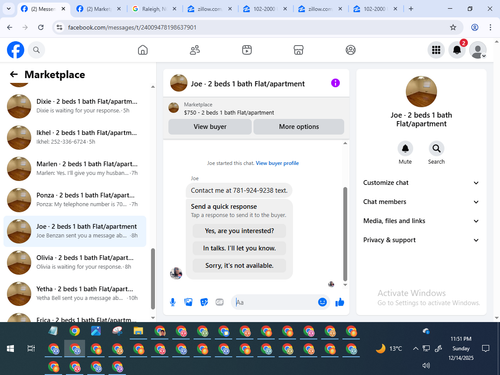Switch to the second zillow.com tab

(x=319, y=9)
